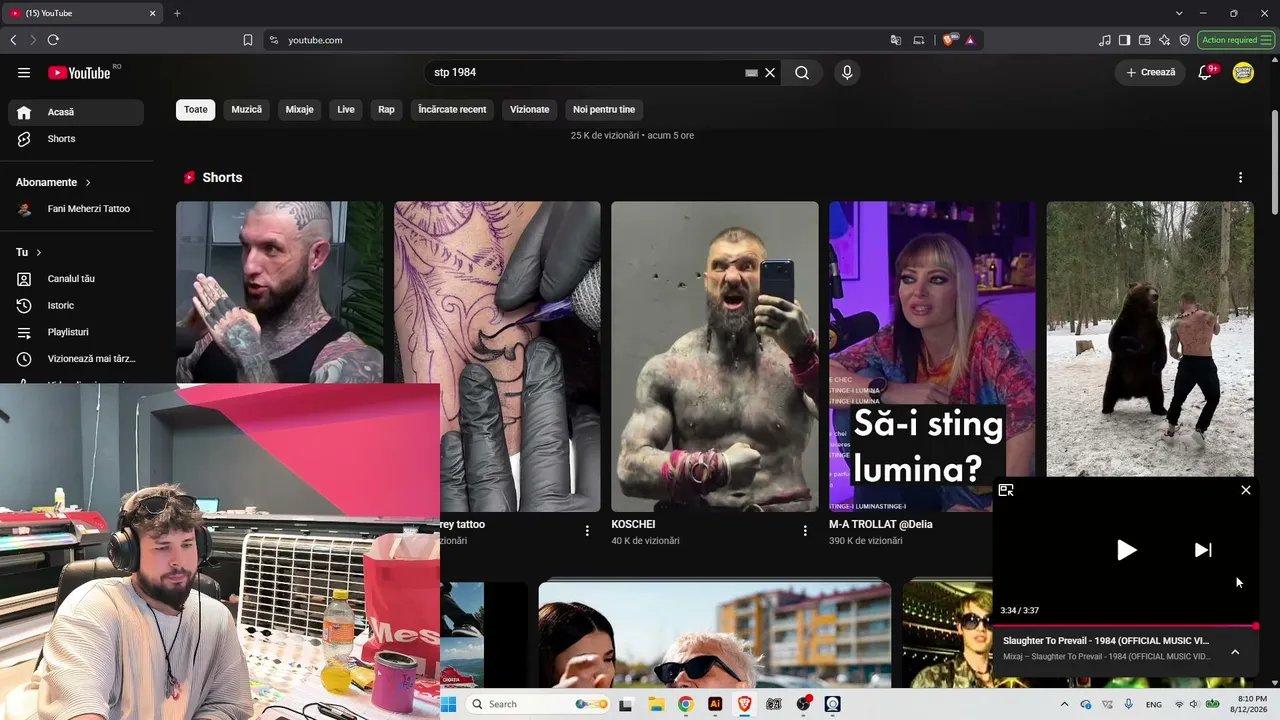
Task: Expand the Tu section
Action: pyautogui.click(x=29, y=252)
